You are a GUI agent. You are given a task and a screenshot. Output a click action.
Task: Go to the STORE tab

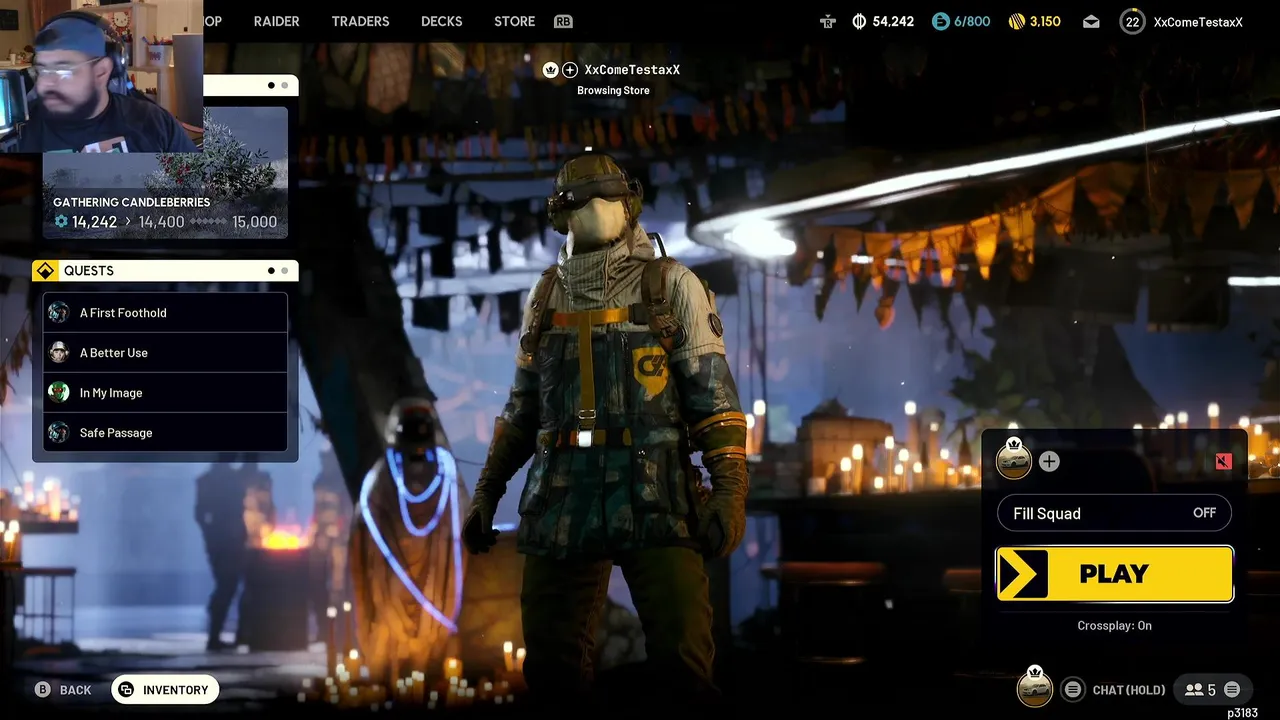(x=514, y=21)
